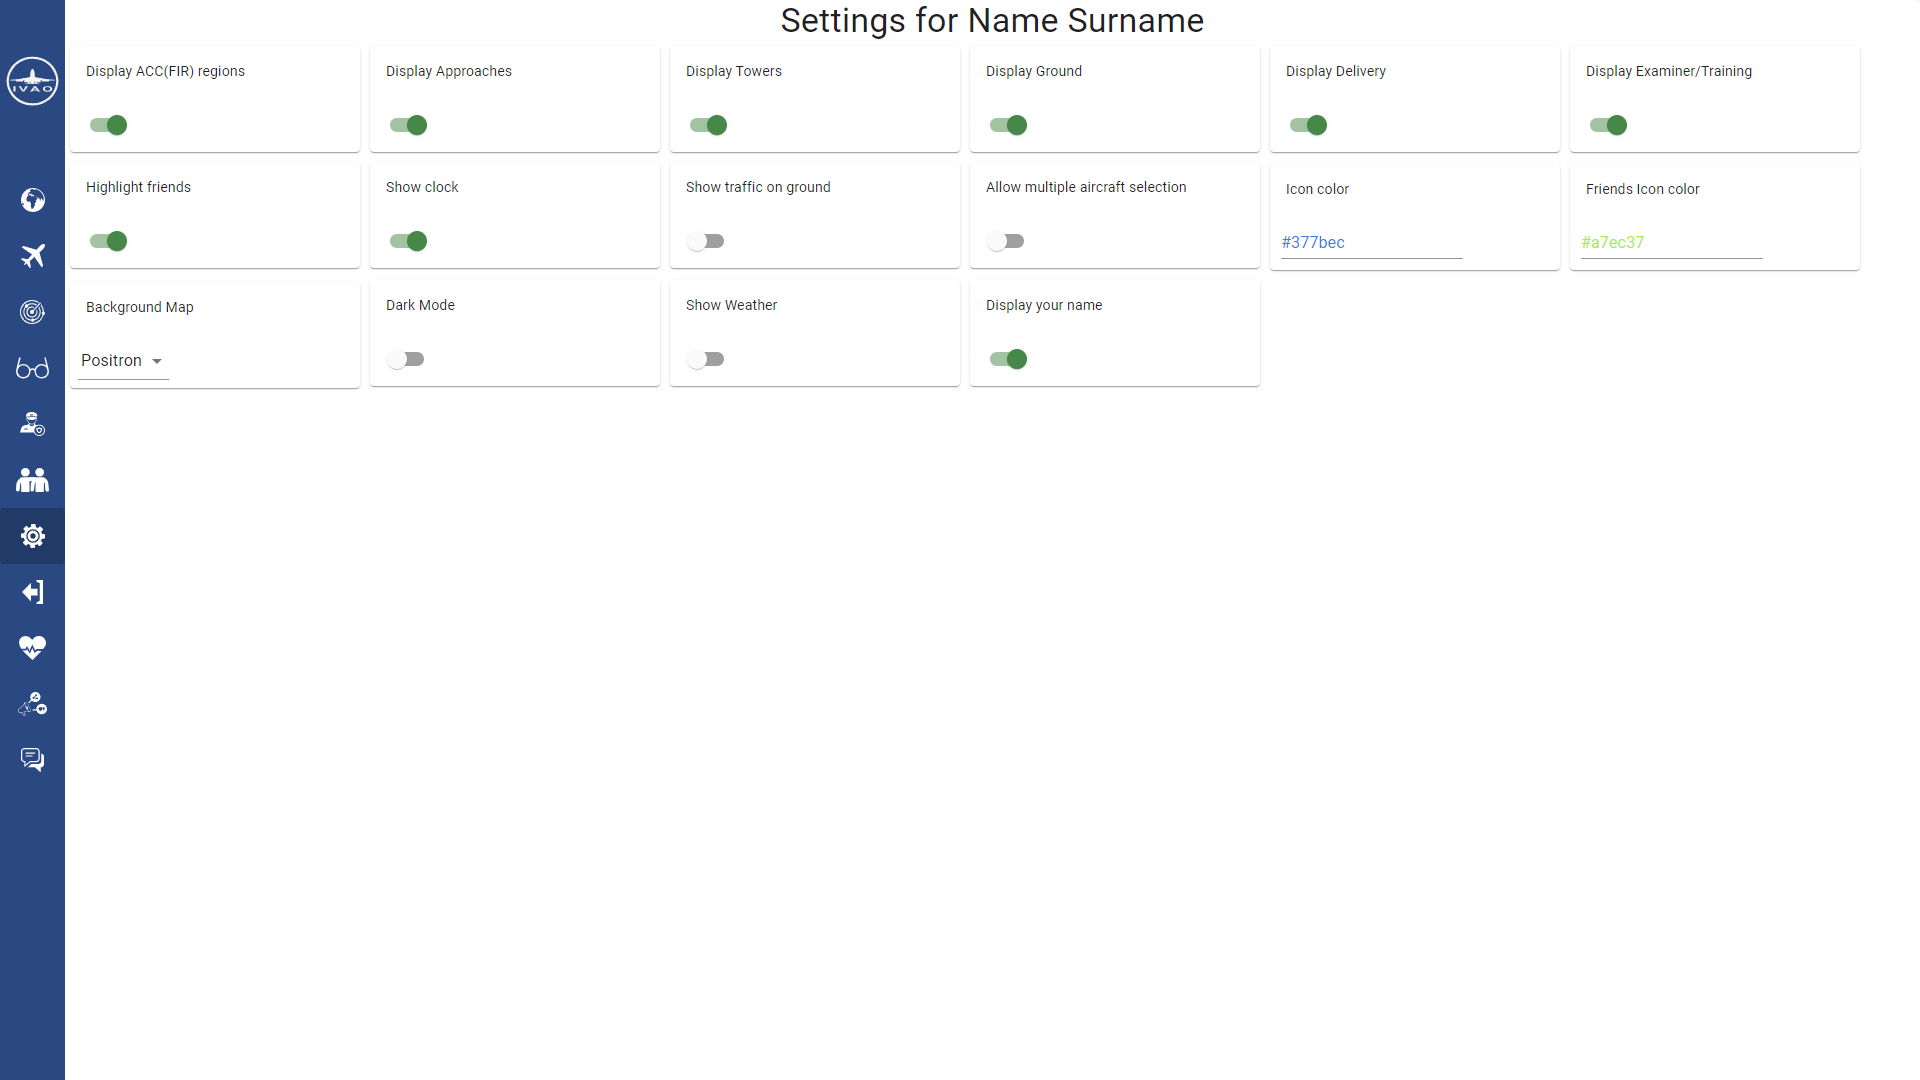1920x1080 pixels.
Task: Click the messaging/chat icon in sidebar
Action: (32, 758)
